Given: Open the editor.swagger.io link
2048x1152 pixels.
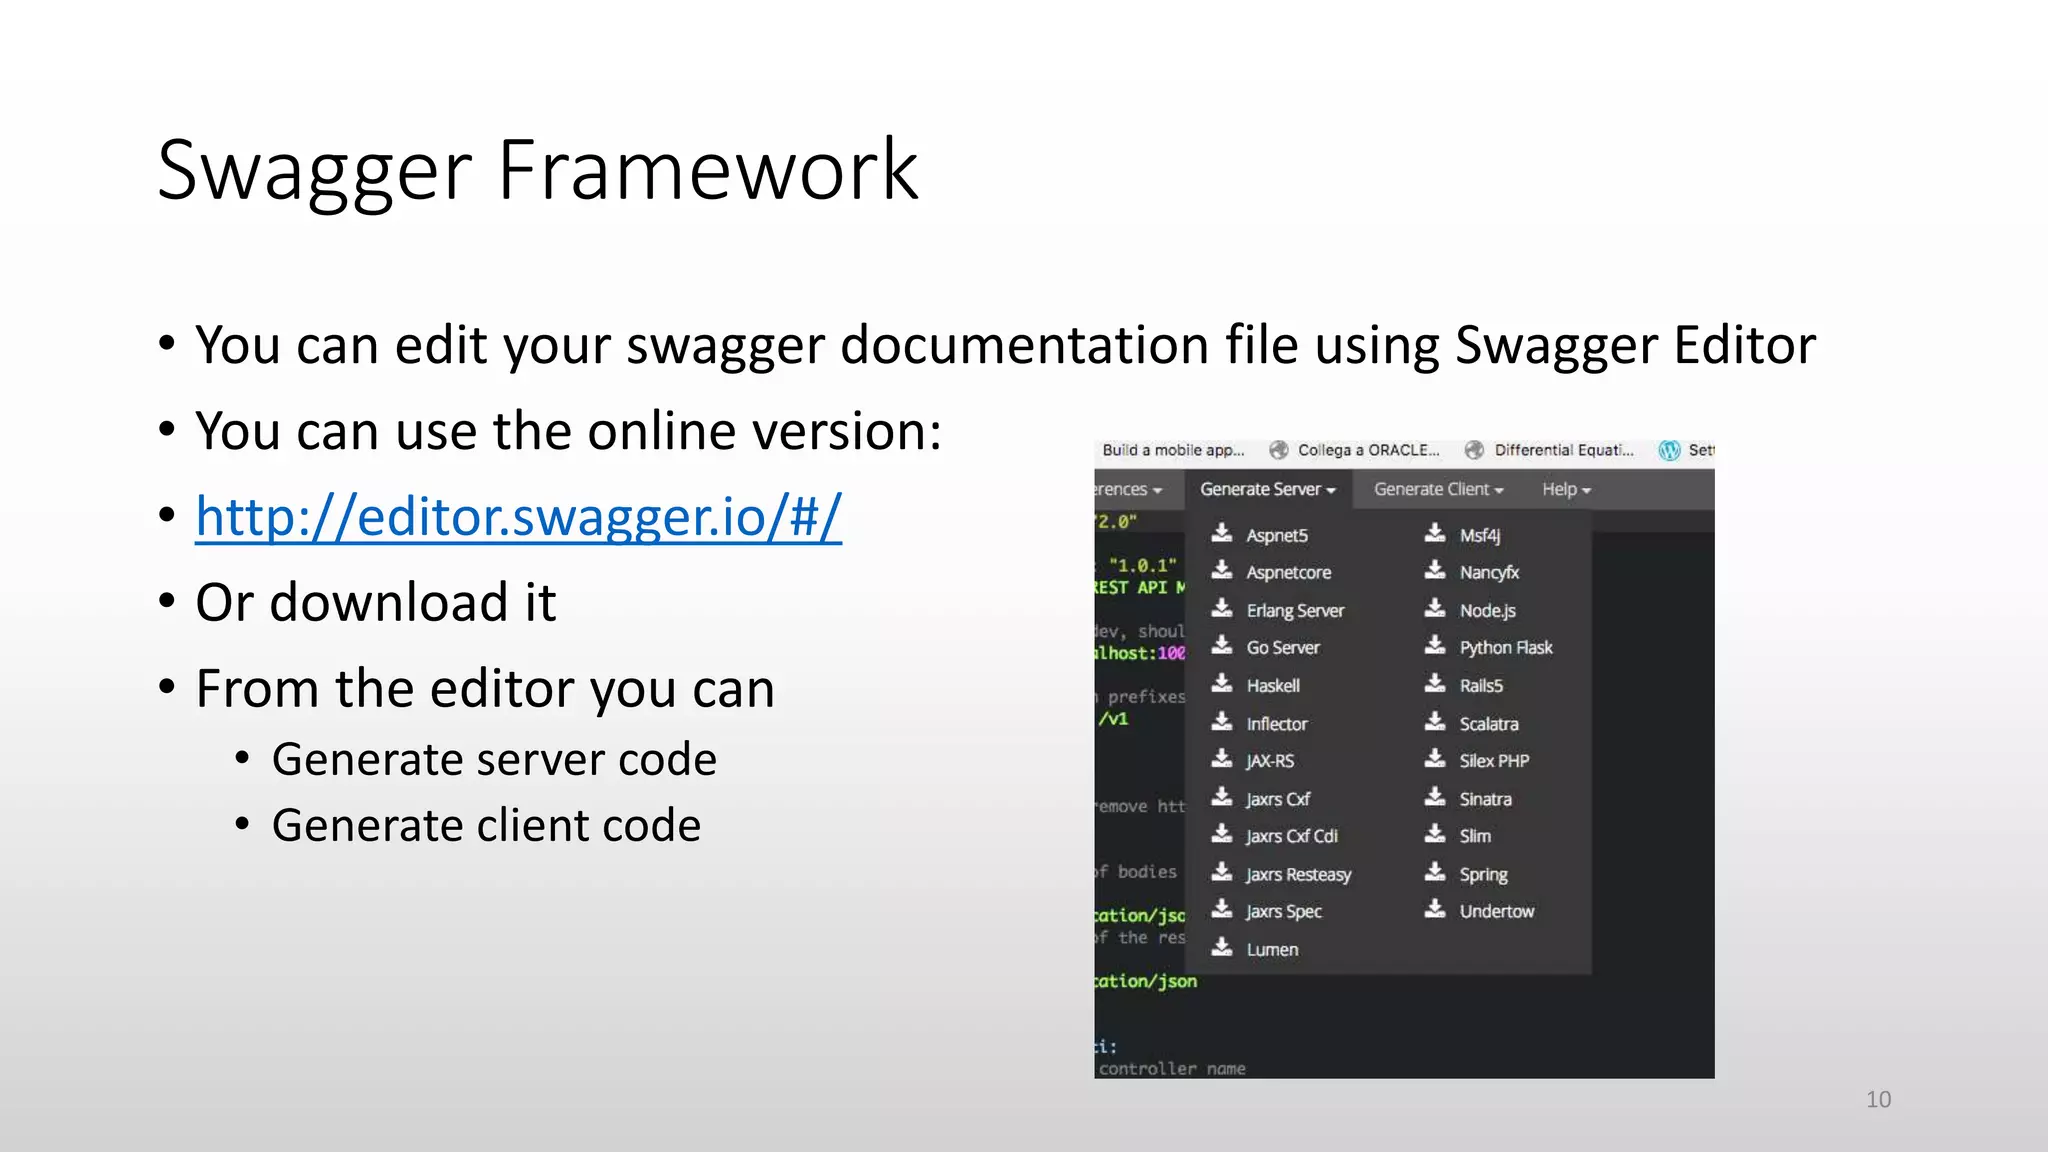Looking at the screenshot, I should coord(518,517).
